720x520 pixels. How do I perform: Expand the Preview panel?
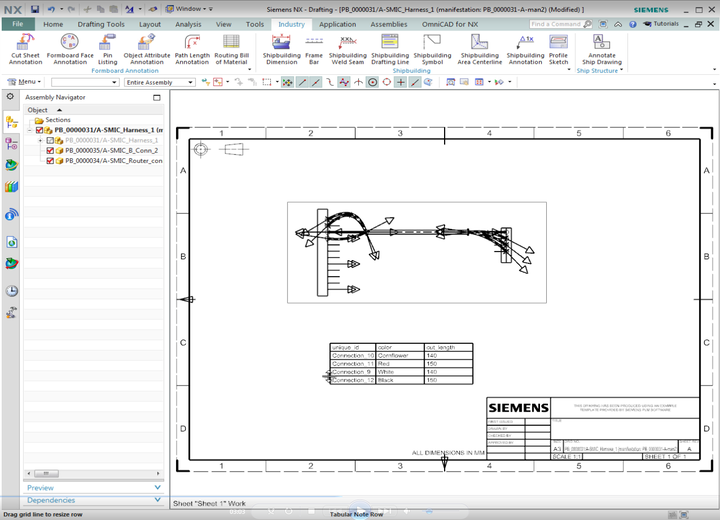click(93, 487)
